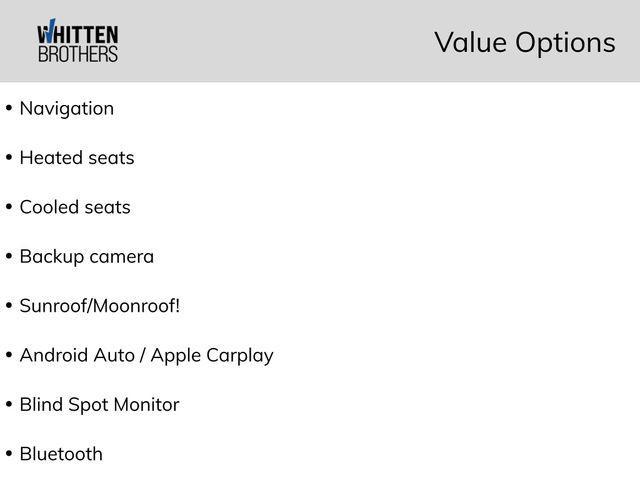
Task: Click the Blind Spot Monitor text
Action: (x=99, y=405)
